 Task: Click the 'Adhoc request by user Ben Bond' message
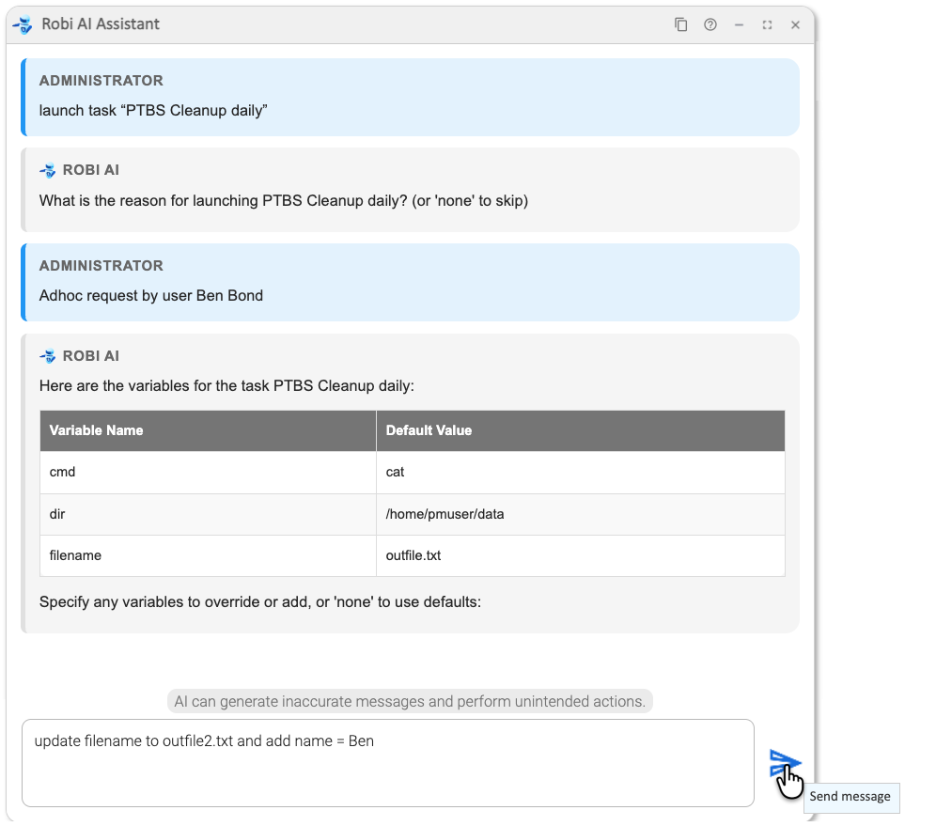pos(151,295)
